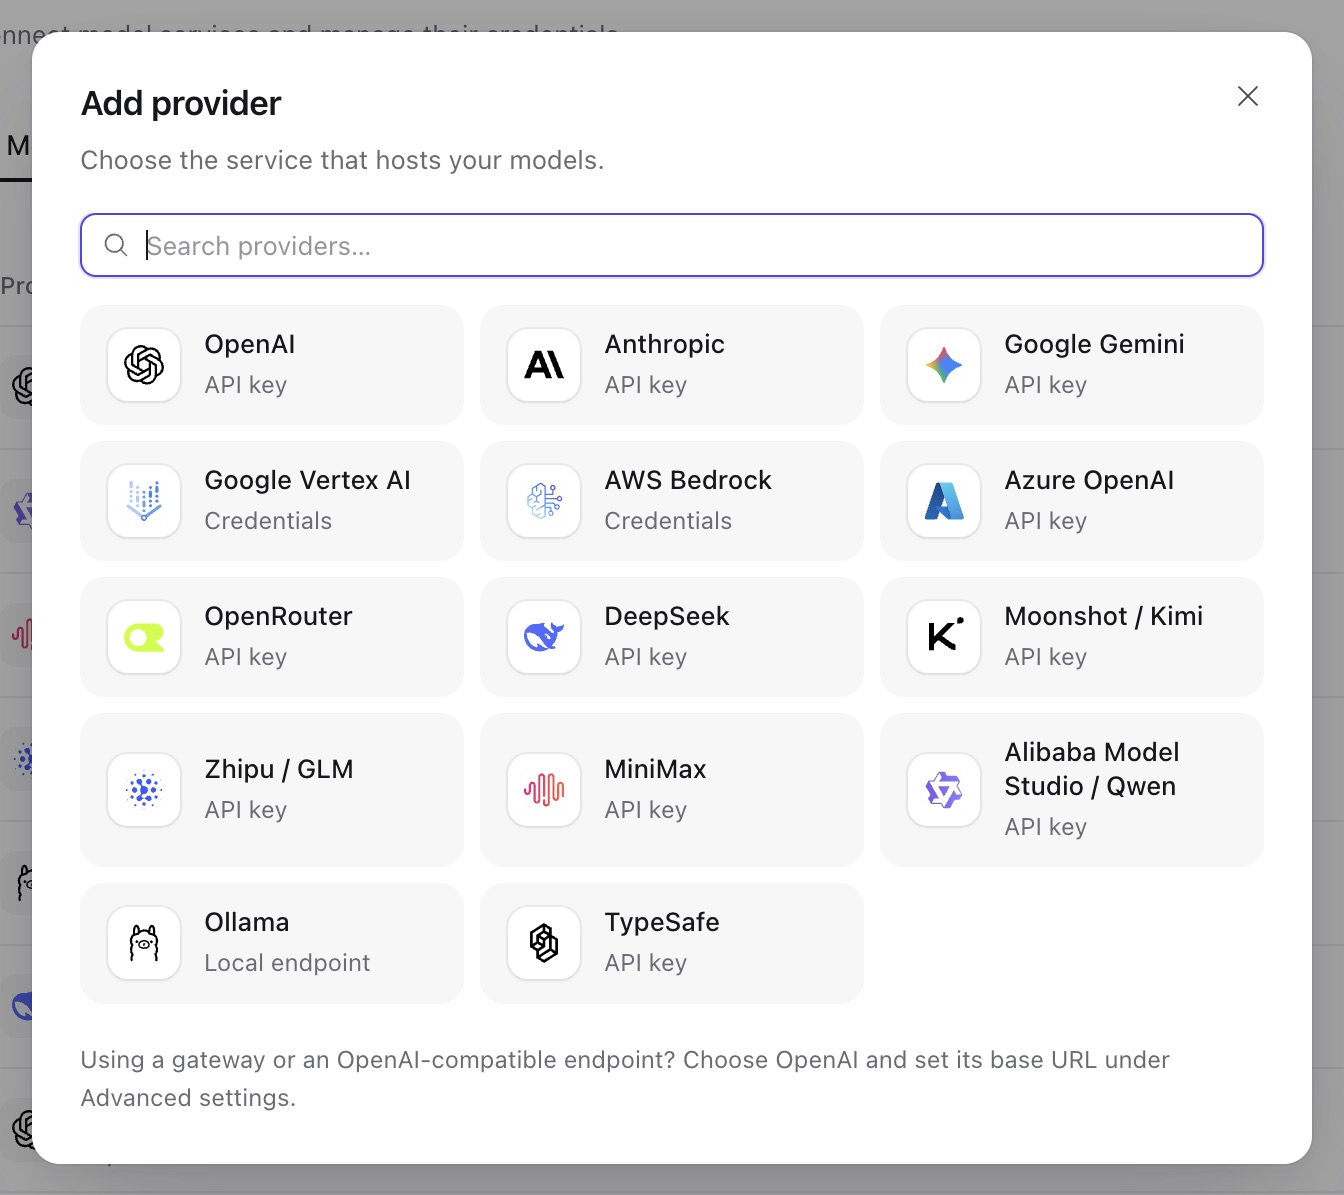Click the Ollama llama icon

point(144,943)
